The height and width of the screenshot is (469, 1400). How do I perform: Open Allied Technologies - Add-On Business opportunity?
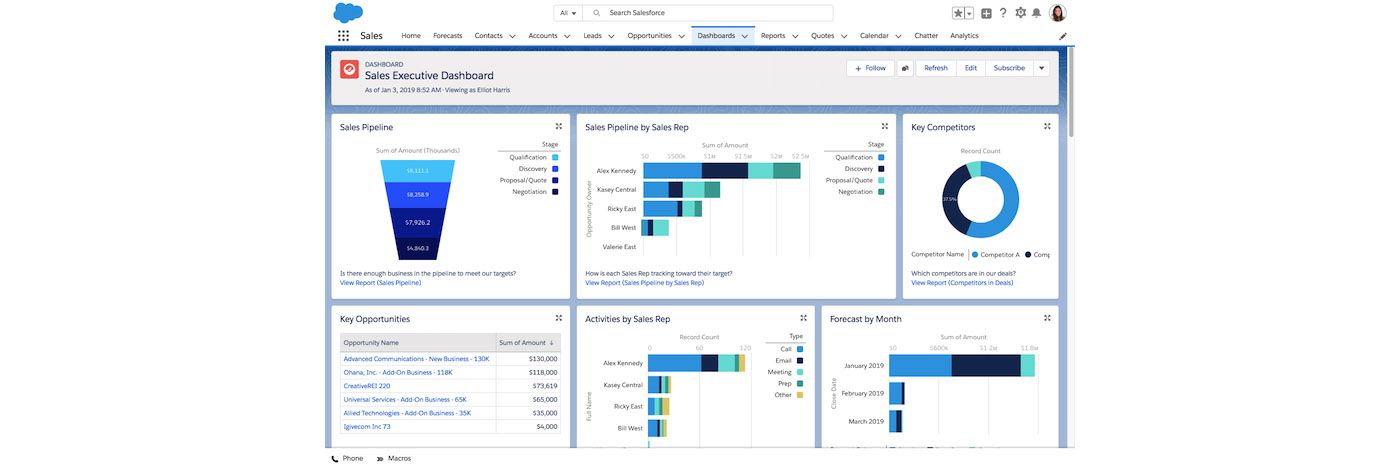(405, 412)
